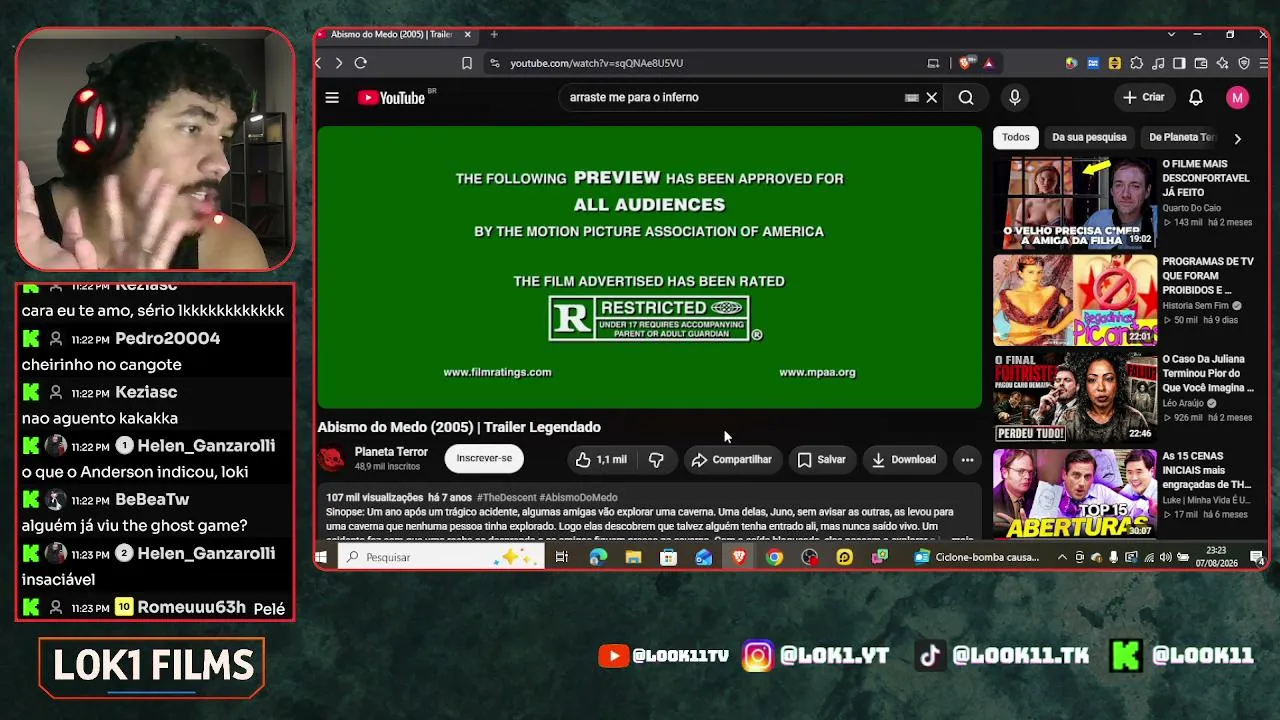
Task: Click the Compartilhar share button
Action: pyautogui.click(x=732, y=459)
